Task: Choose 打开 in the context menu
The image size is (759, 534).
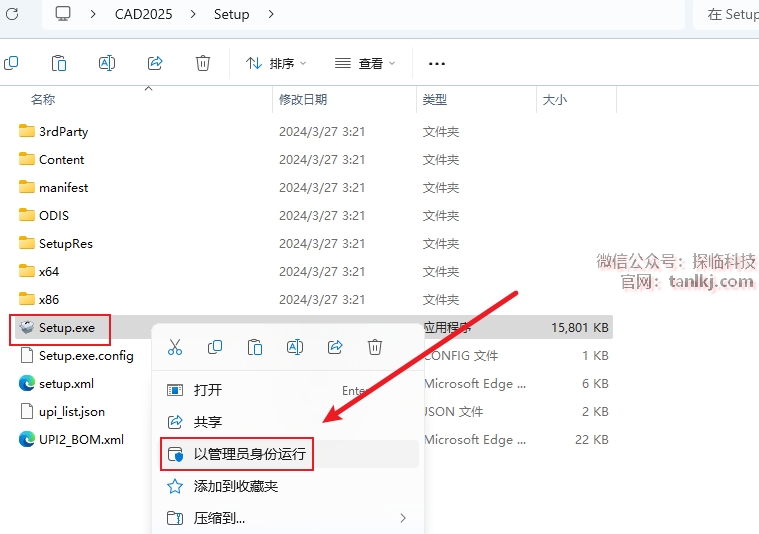Action: pyautogui.click(x=289, y=390)
